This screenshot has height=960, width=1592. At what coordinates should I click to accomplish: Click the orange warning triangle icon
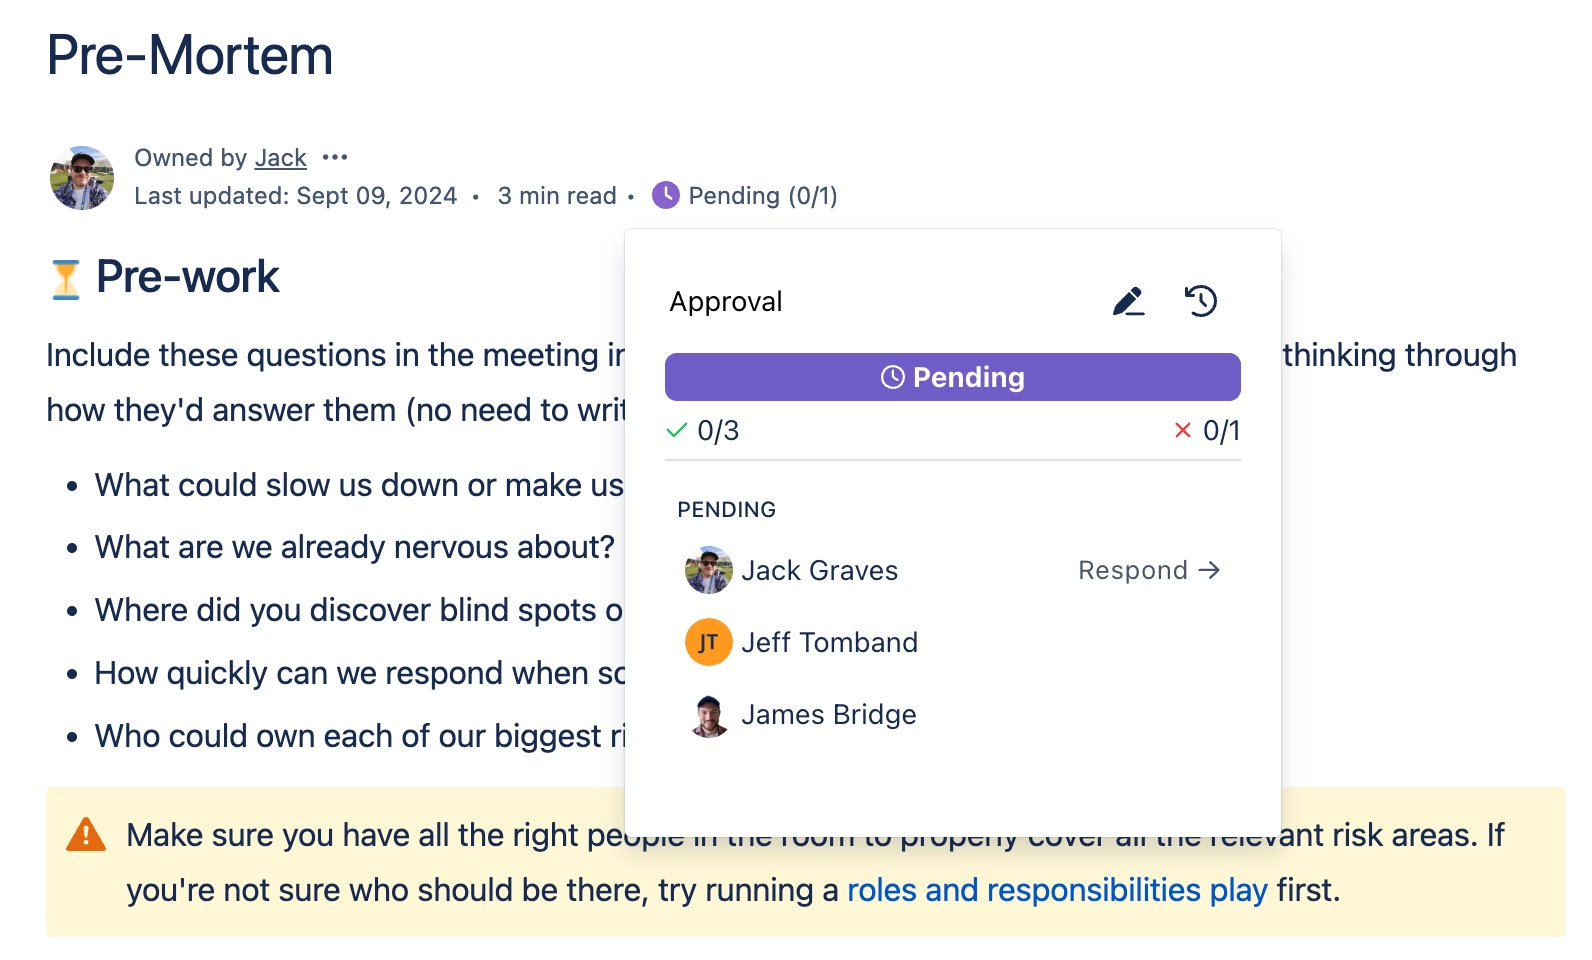tap(86, 834)
